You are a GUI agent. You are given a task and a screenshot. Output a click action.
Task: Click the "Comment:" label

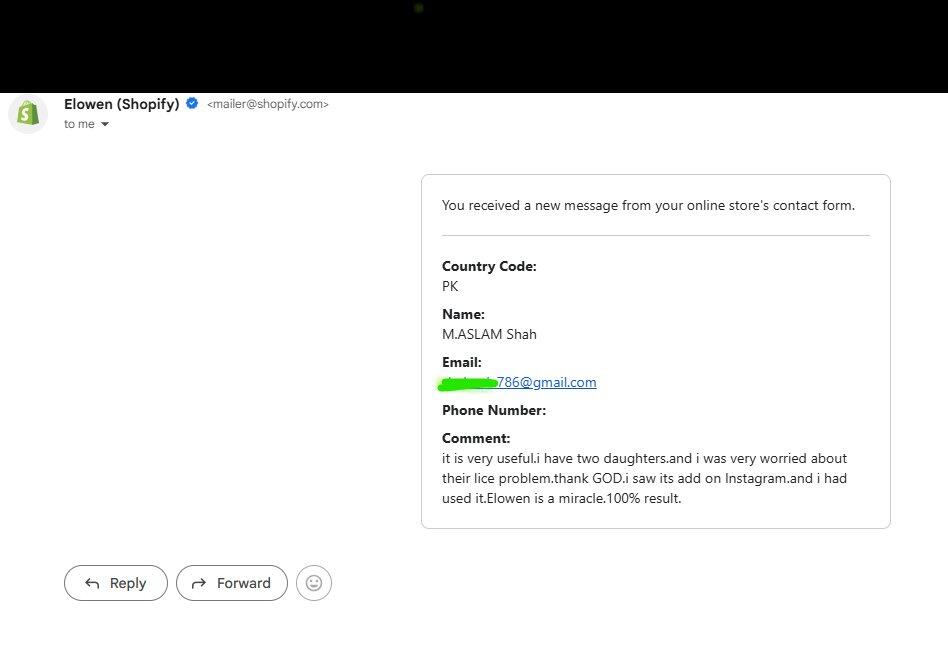(476, 438)
